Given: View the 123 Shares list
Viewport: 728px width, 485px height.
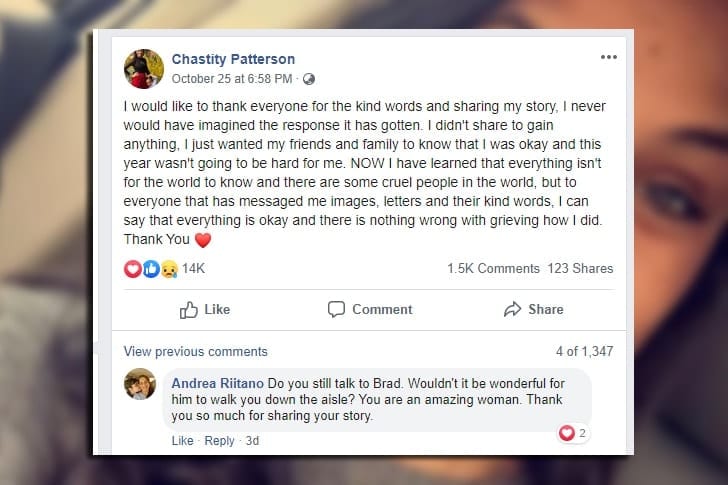Looking at the screenshot, I should click(580, 269).
